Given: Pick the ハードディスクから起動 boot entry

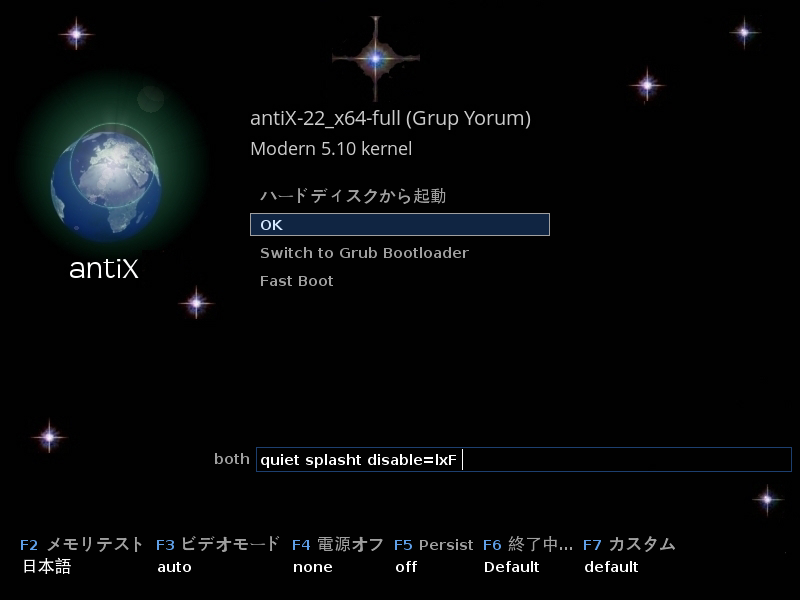Looking at the screenshot, I should click(x=353, y=196).
